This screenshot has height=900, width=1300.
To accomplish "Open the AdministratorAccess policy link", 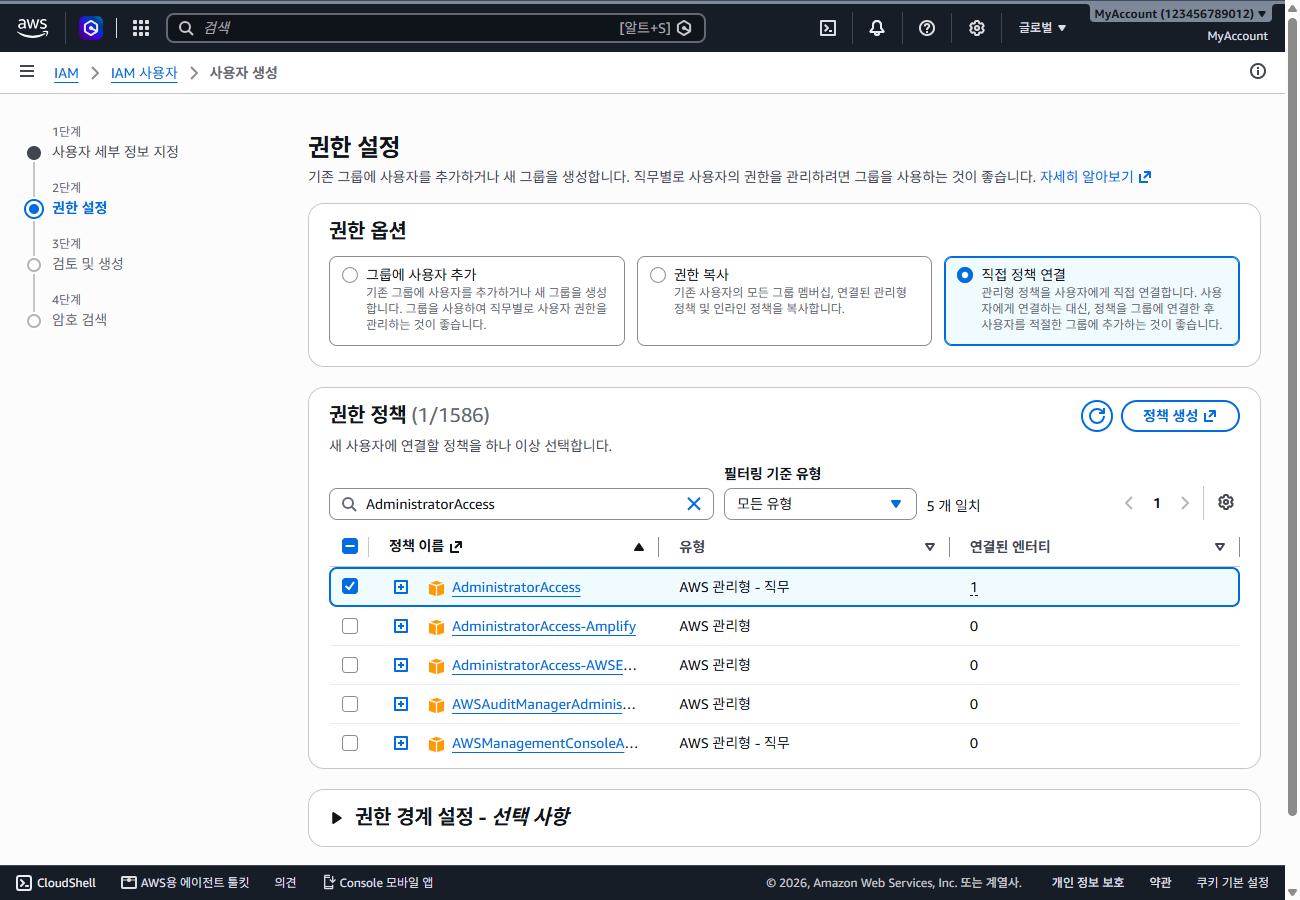I will pos(516,587).
